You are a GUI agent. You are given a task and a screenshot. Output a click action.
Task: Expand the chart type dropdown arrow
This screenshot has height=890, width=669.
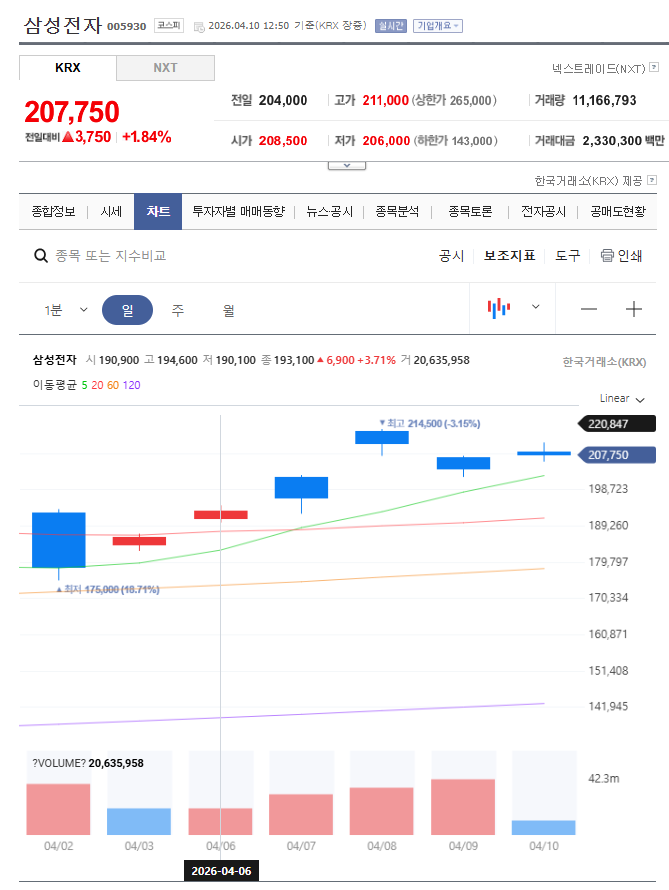coord(535,307)
